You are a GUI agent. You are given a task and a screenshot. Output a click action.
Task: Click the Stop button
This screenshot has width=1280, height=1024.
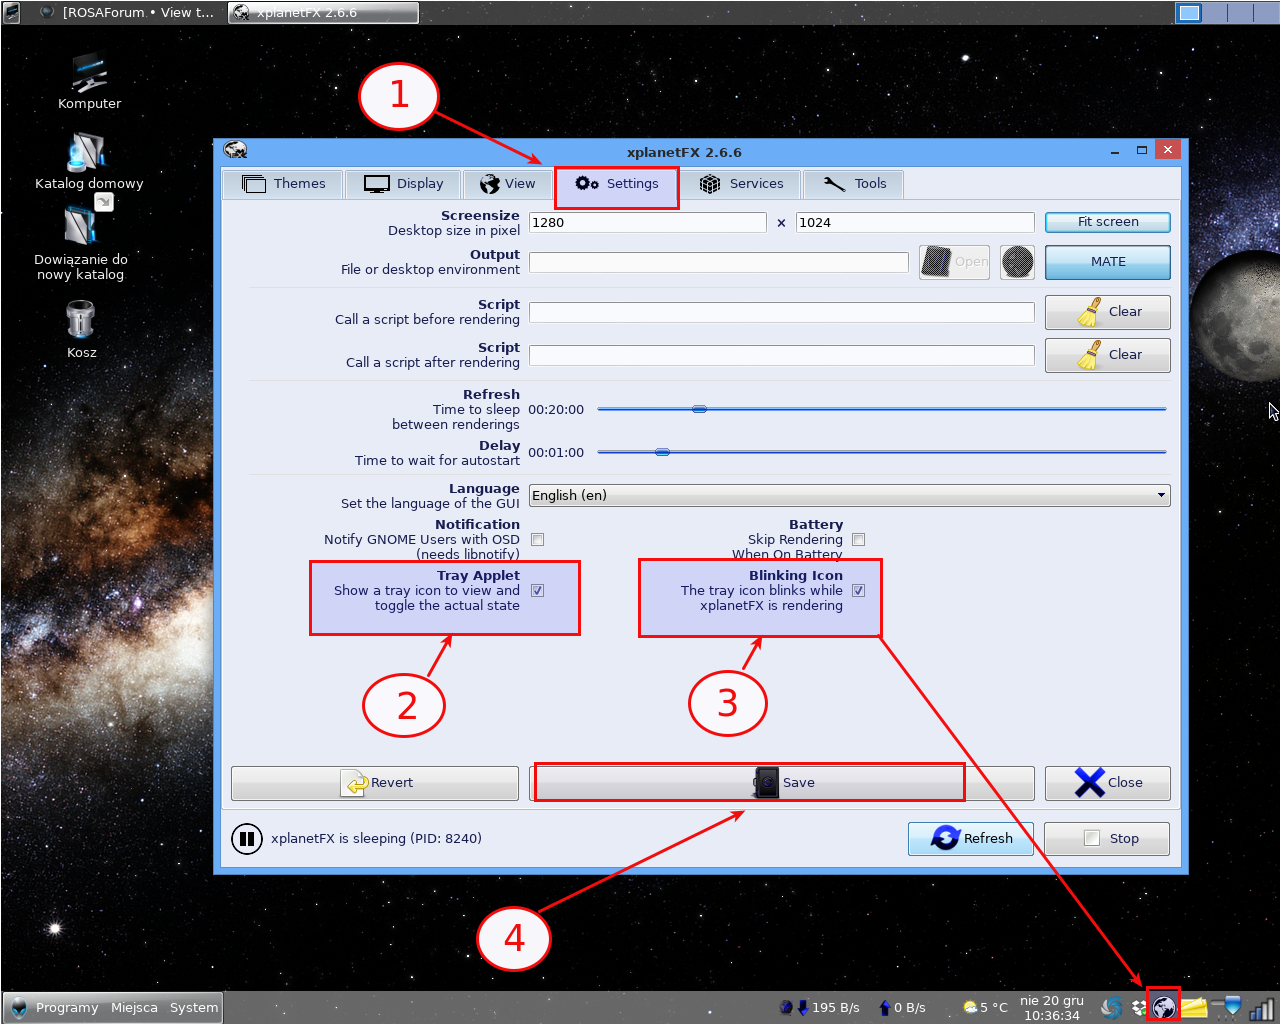(x=1107, y=839)
